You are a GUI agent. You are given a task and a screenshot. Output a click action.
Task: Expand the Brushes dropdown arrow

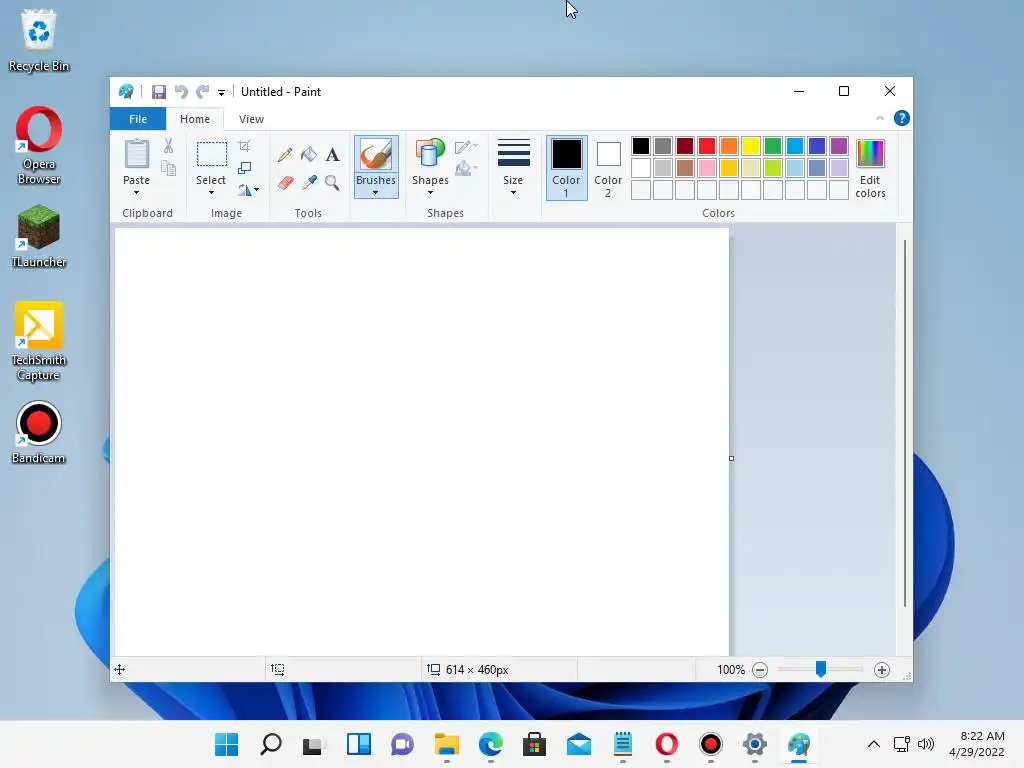tap(376, 193)
